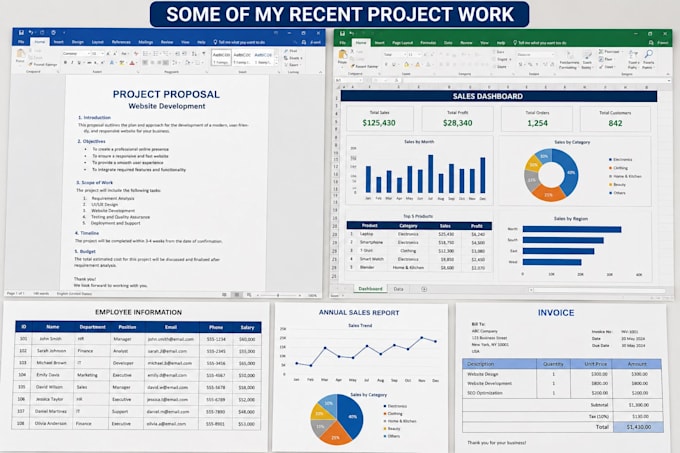The image size is (680, 453).
Task: Click the new sheet plus button
Action: tap(424, 289)
